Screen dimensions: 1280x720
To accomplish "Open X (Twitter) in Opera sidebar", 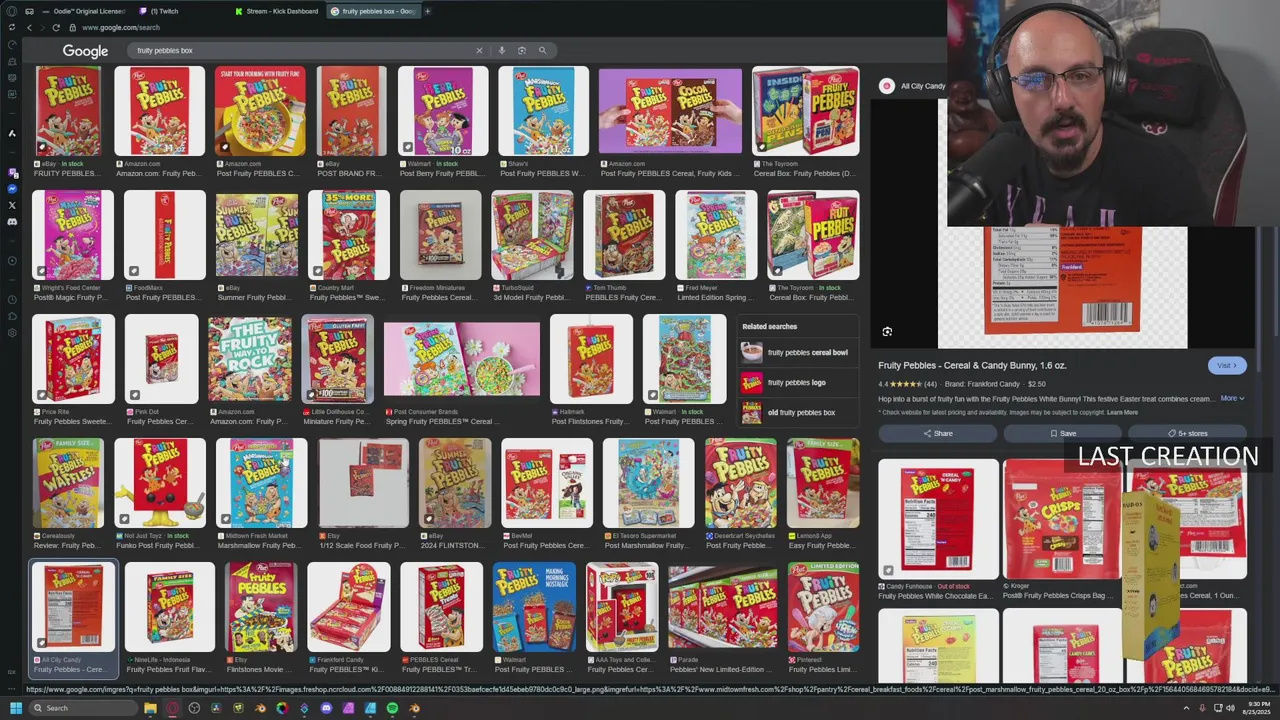I will (x=12, y=205).
